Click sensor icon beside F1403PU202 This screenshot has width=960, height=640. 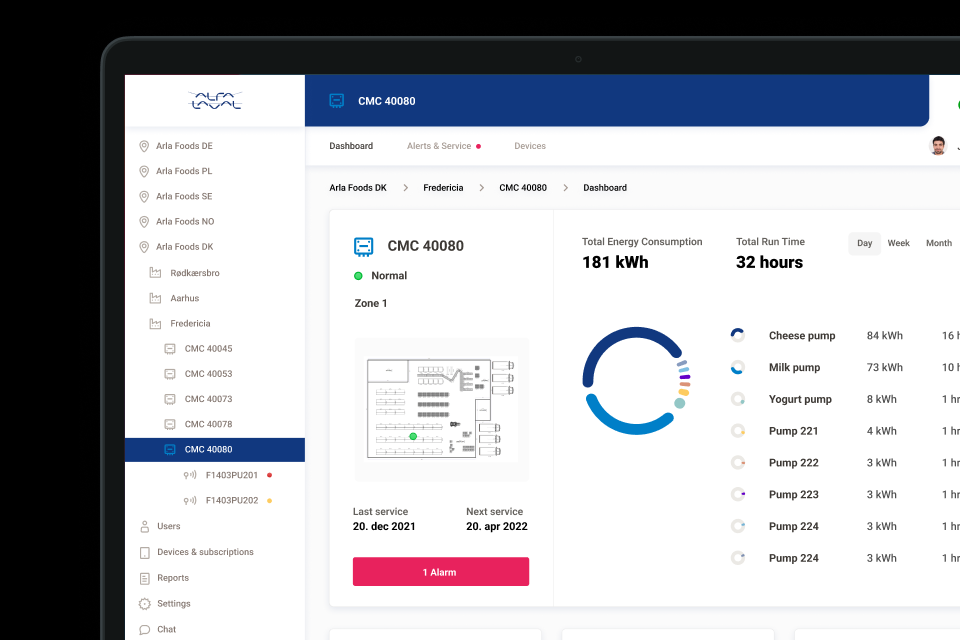coord(190,500)
